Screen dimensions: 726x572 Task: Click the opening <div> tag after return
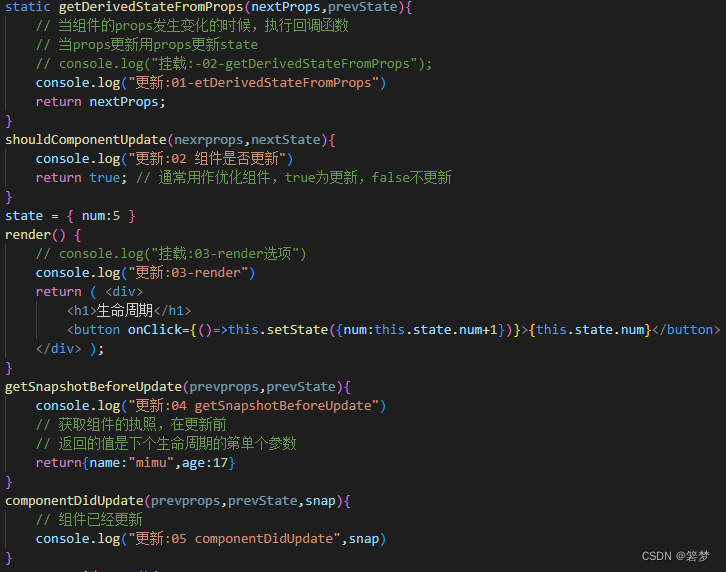(x=124, y=292)
